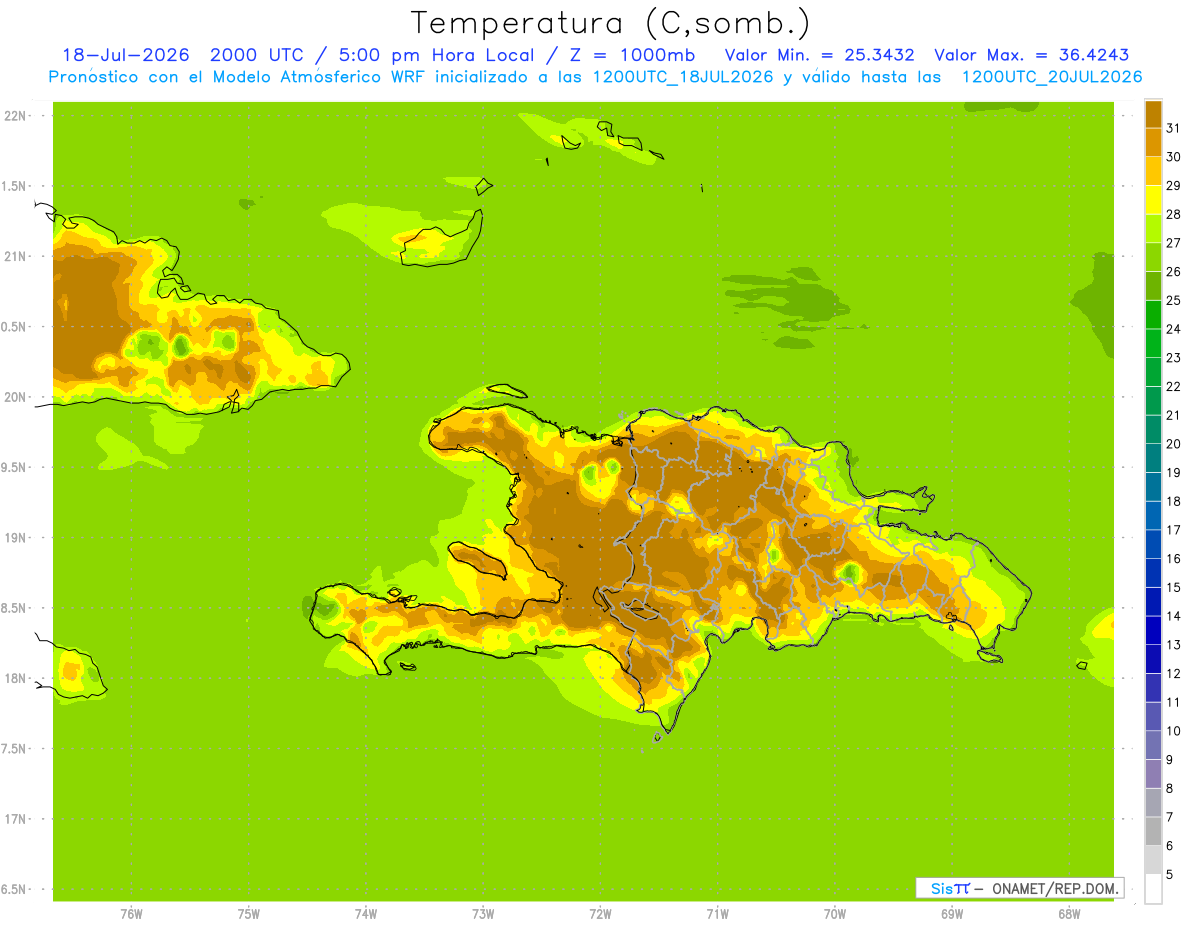The image size is (1200, 927).
Task: Click the teal colorbar segment between 19 and 20
Action: (1153, 458)
